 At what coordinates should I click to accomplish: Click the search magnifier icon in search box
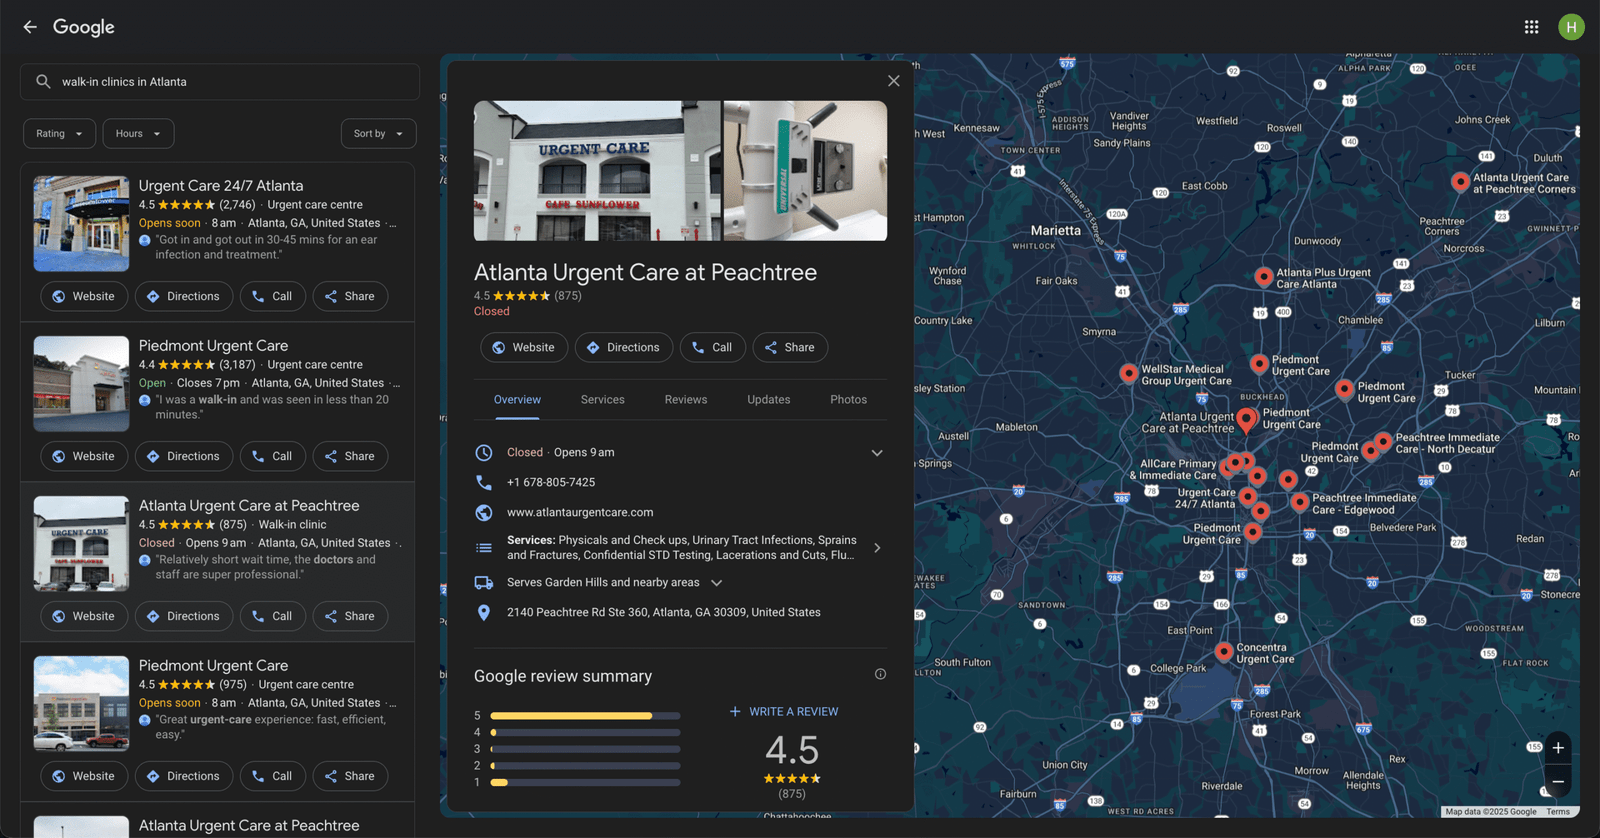click(43, 82)
